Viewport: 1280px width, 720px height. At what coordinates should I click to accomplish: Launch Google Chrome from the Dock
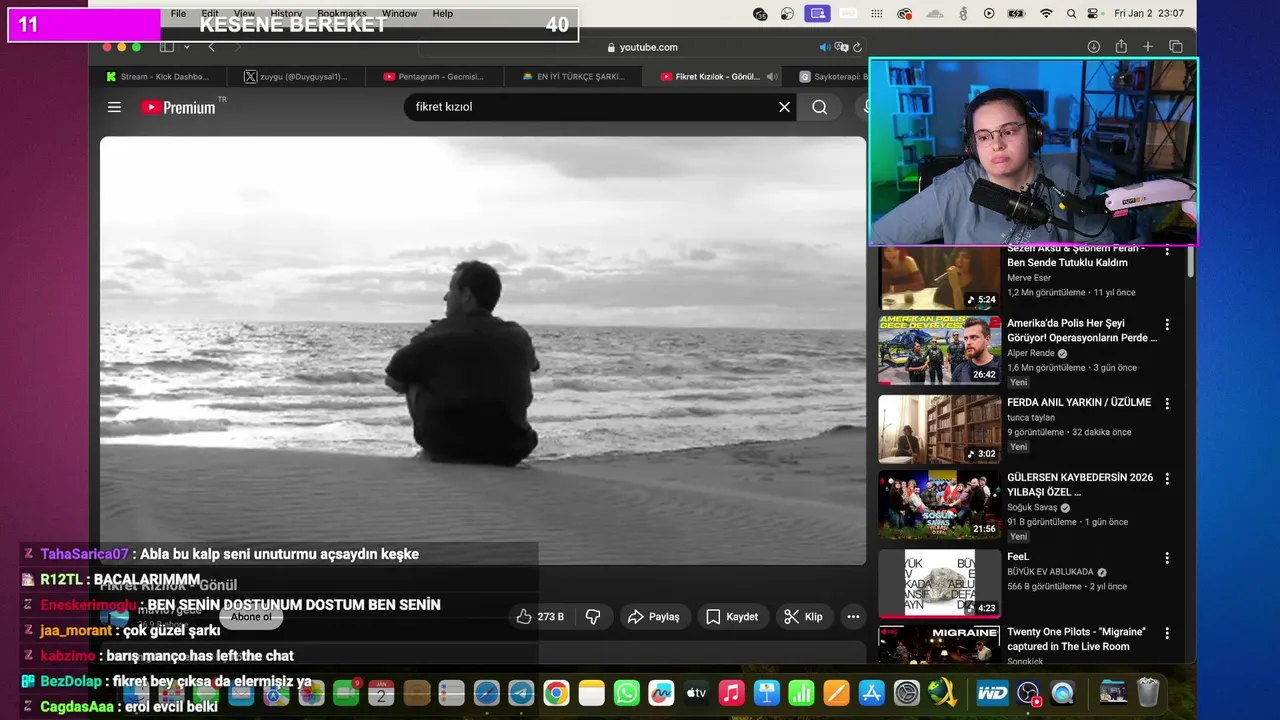pos(557,693)
